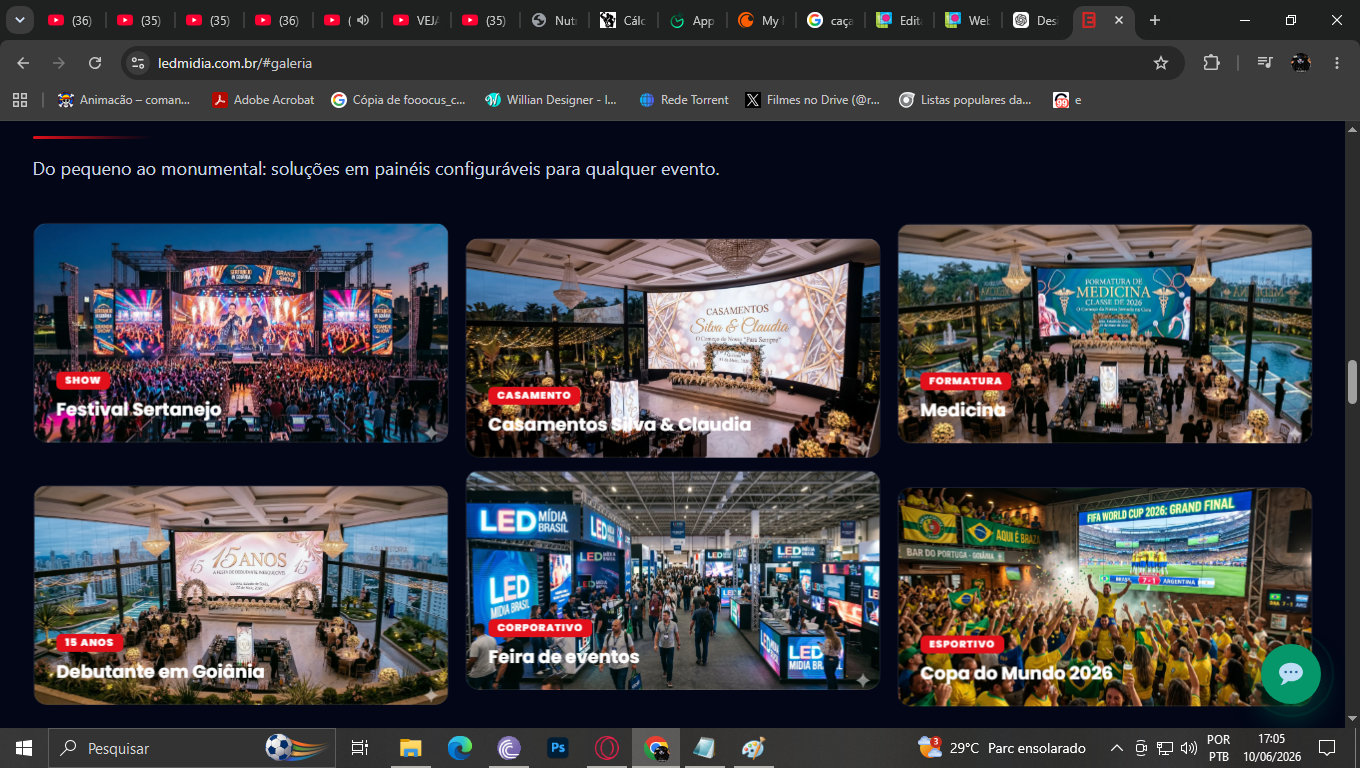Image resolution: width=1360 pixels, height=768 pixels.
Task: Open the Chrome profile avatar
Action: 1301,63
